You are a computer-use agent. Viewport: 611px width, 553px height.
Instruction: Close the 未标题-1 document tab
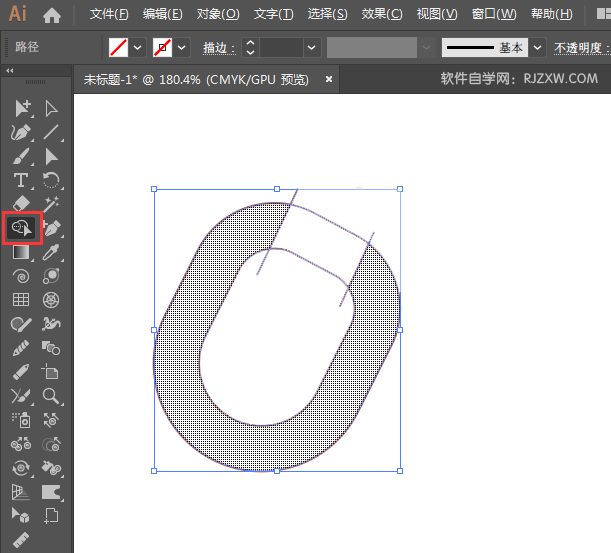(x=329, y=79)
